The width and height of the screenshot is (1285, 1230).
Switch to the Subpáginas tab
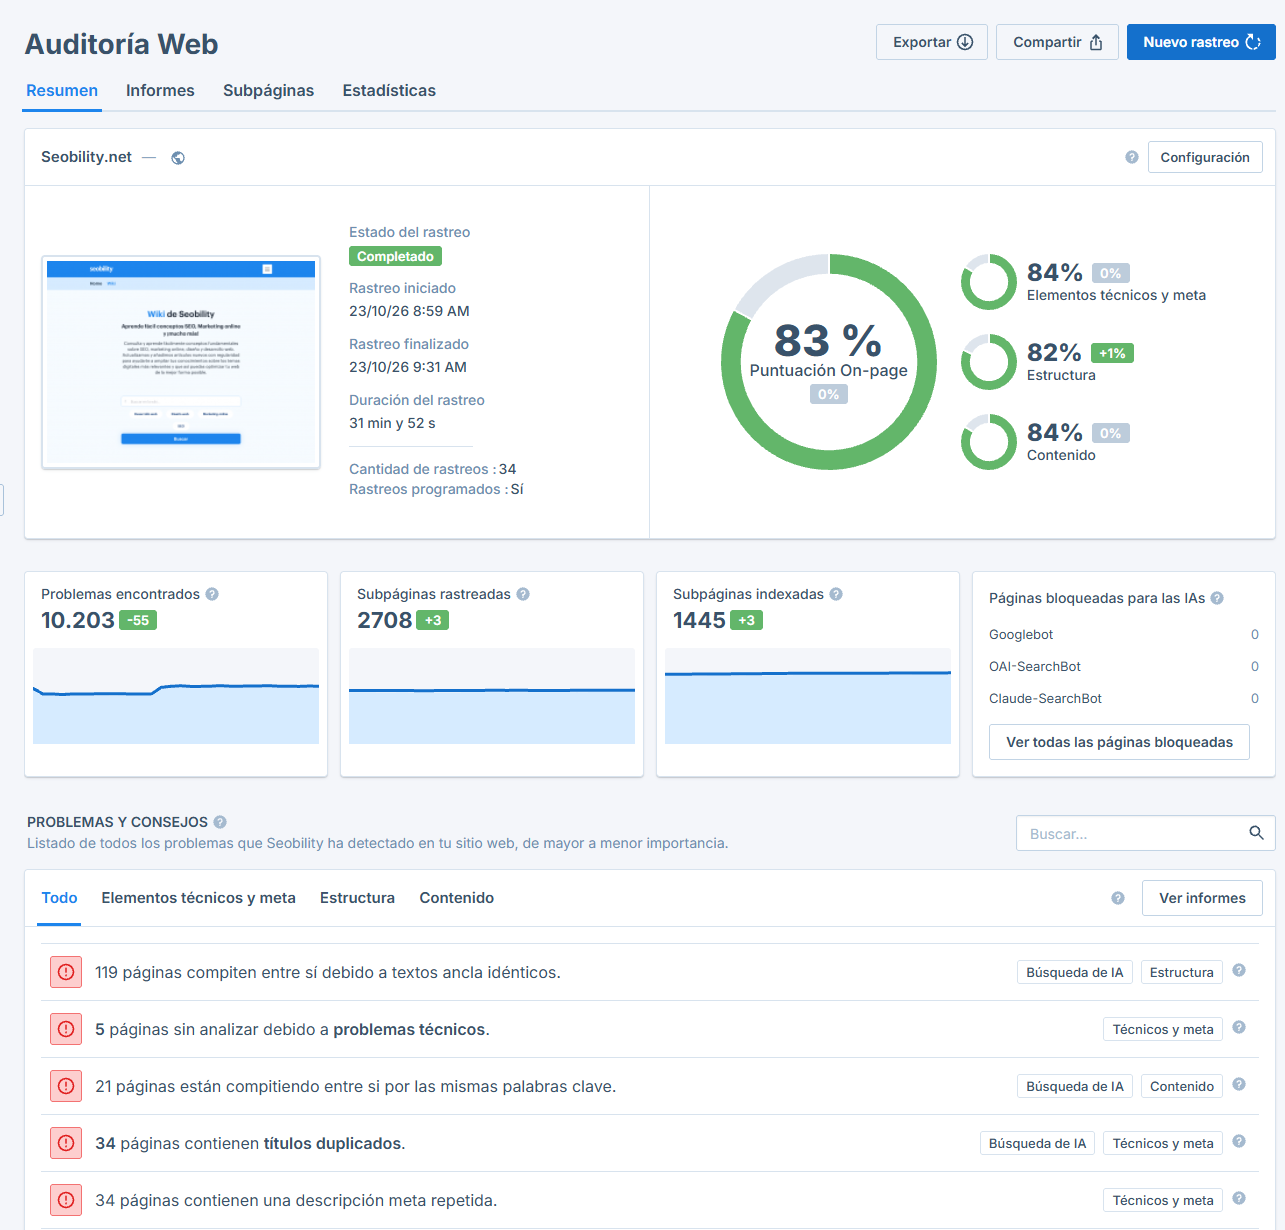268,90
